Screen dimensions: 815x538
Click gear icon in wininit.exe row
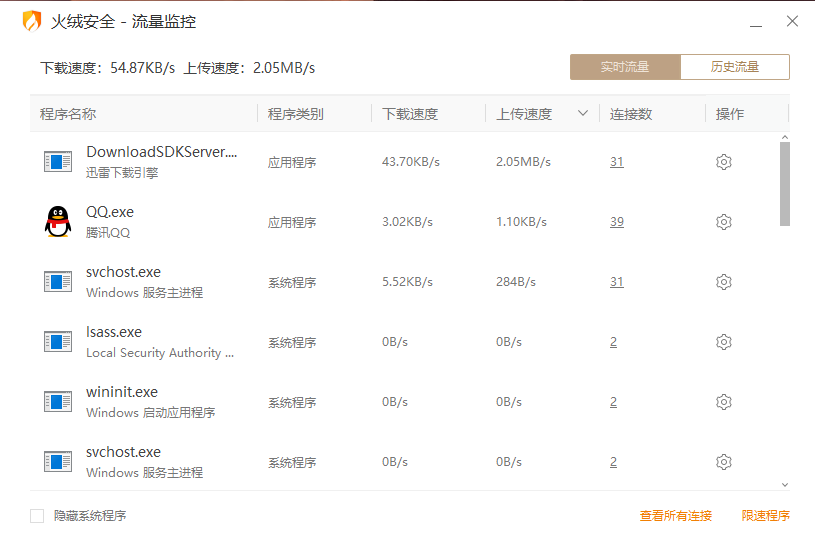(724, 402)
